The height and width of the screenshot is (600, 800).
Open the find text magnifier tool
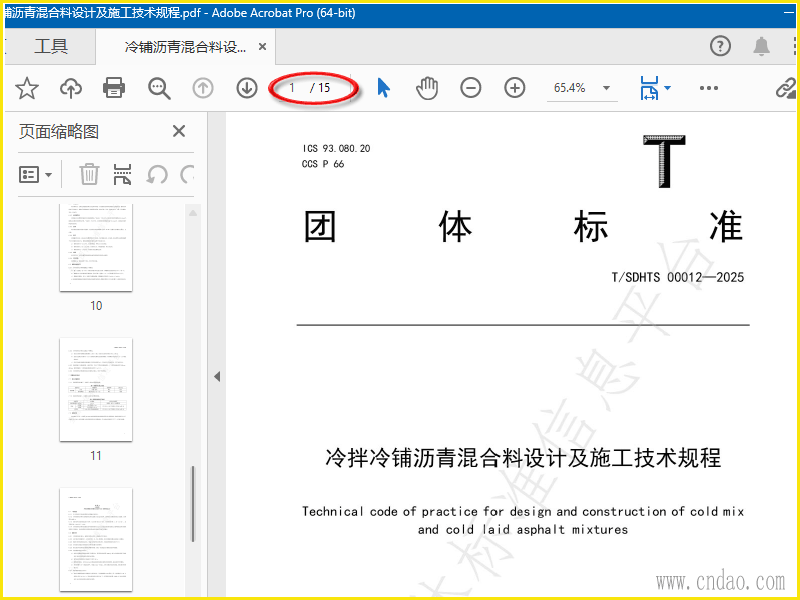point(159,88)
